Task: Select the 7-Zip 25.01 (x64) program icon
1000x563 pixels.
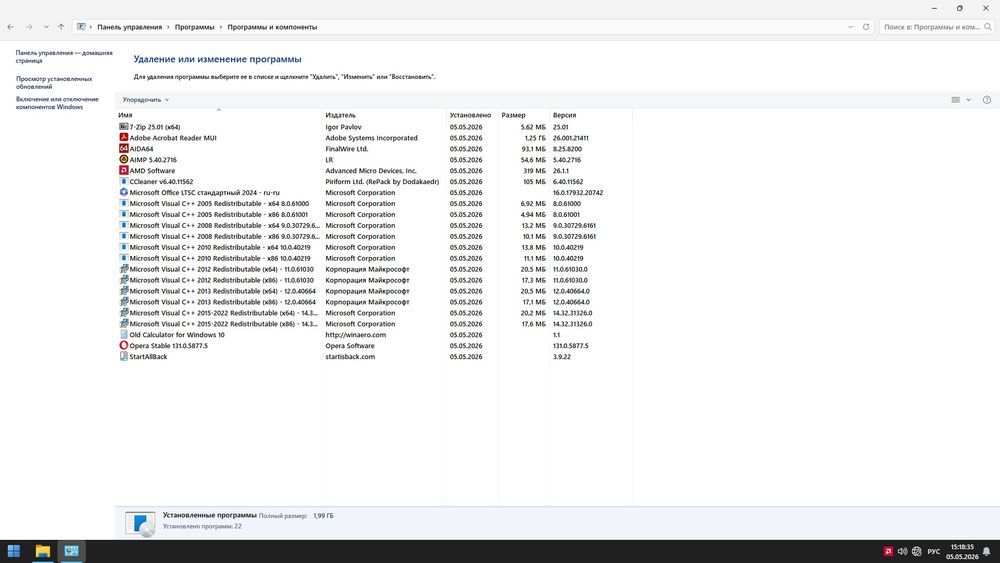Action: (x=124, y=127)
